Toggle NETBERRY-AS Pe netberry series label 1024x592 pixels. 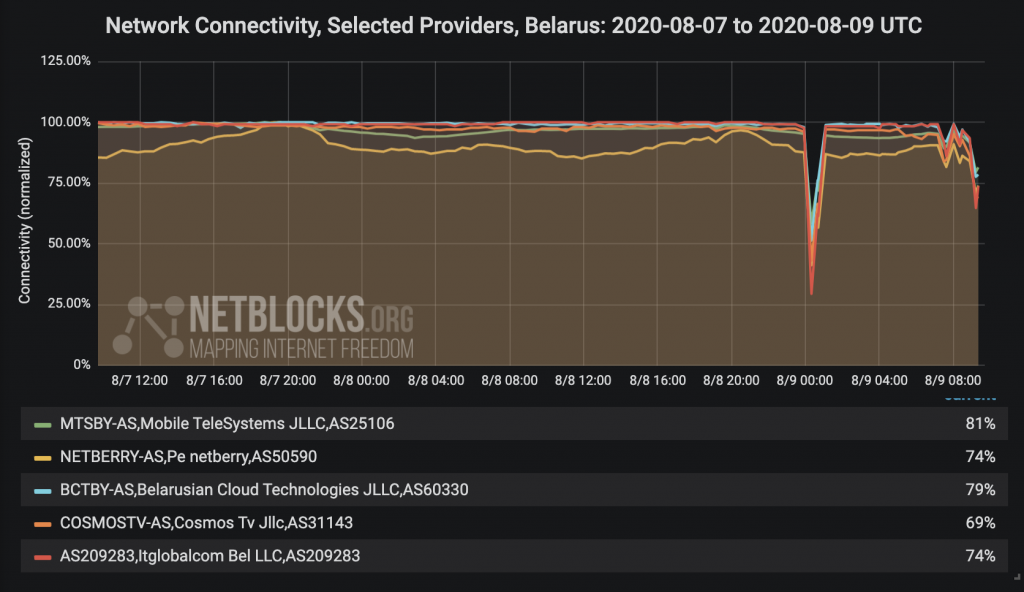tap(188, 456)
